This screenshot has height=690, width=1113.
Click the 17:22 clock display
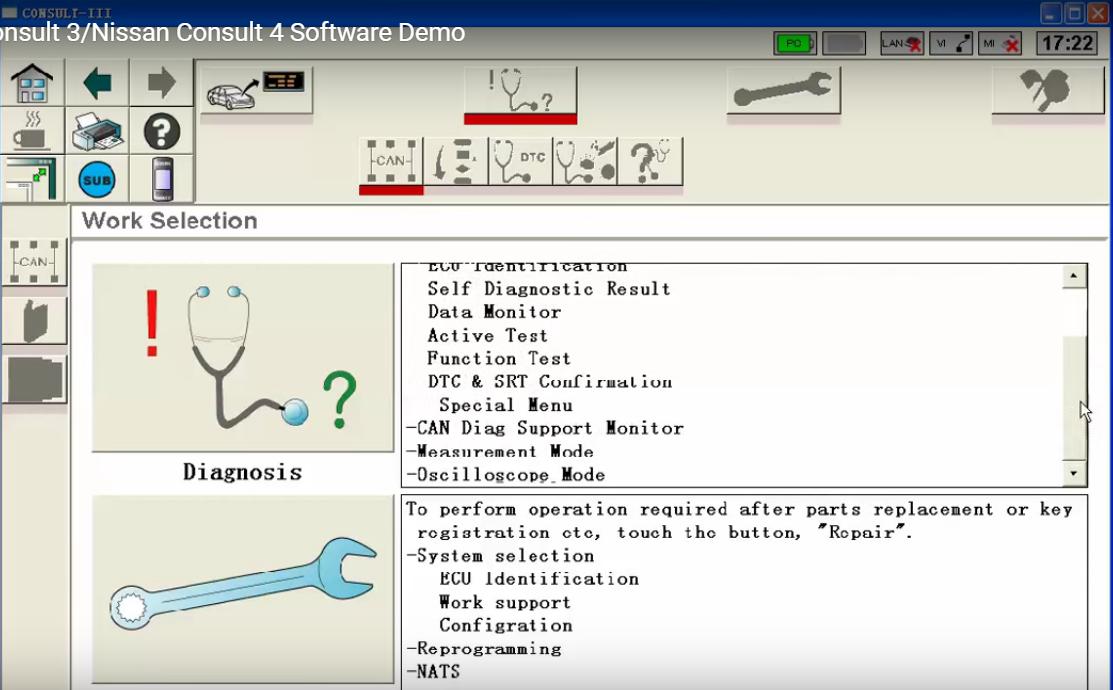click(1067, 43)
